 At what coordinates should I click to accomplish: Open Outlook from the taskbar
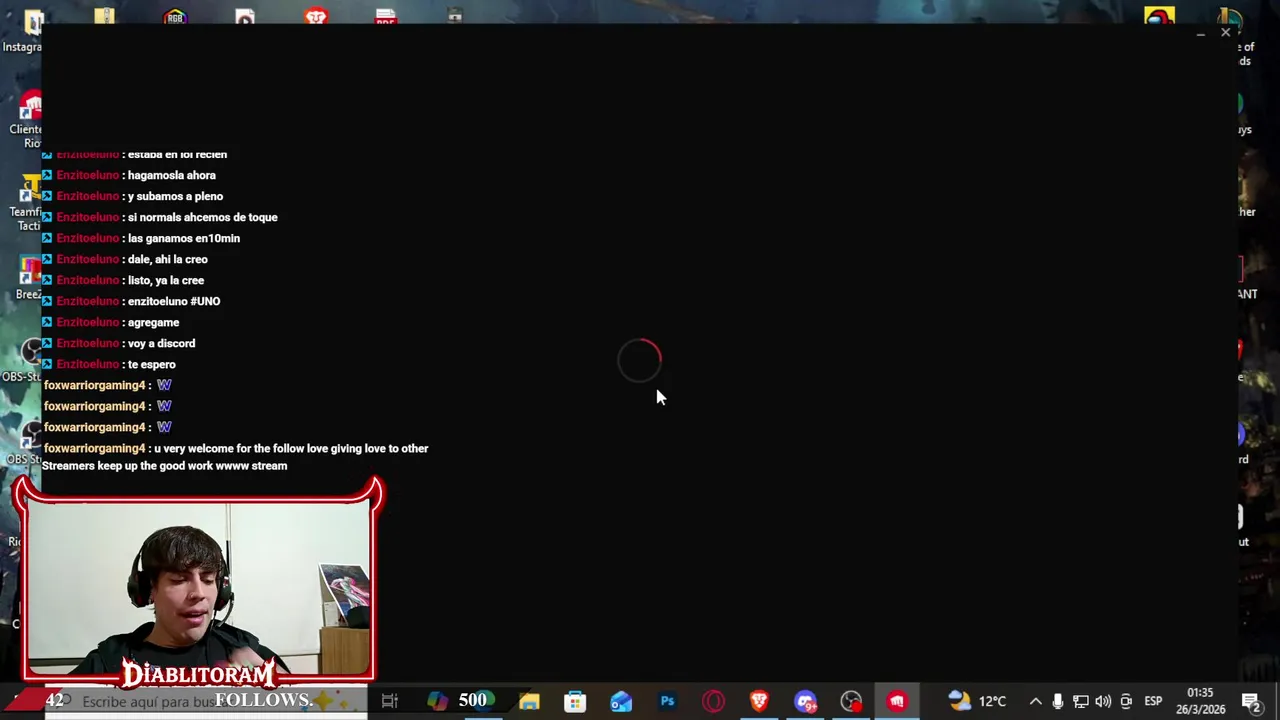[621, 701]
